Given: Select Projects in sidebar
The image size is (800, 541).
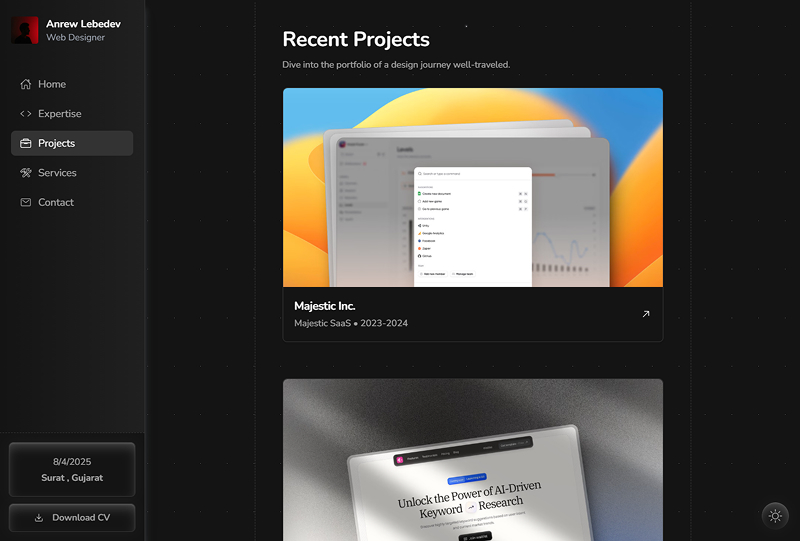Looking at the screenshot, I should (x=72, y=143).
